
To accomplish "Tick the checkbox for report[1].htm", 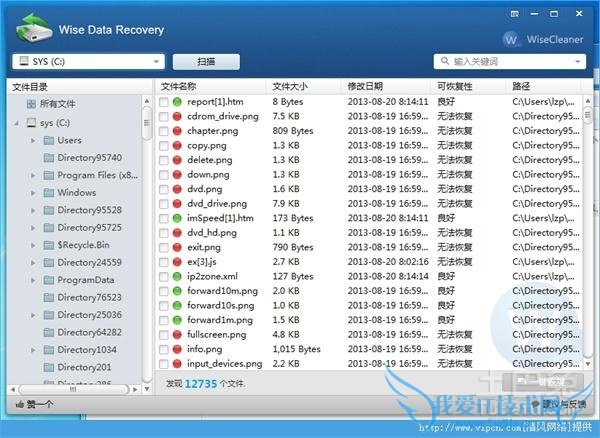I will (x=163, y=102).
